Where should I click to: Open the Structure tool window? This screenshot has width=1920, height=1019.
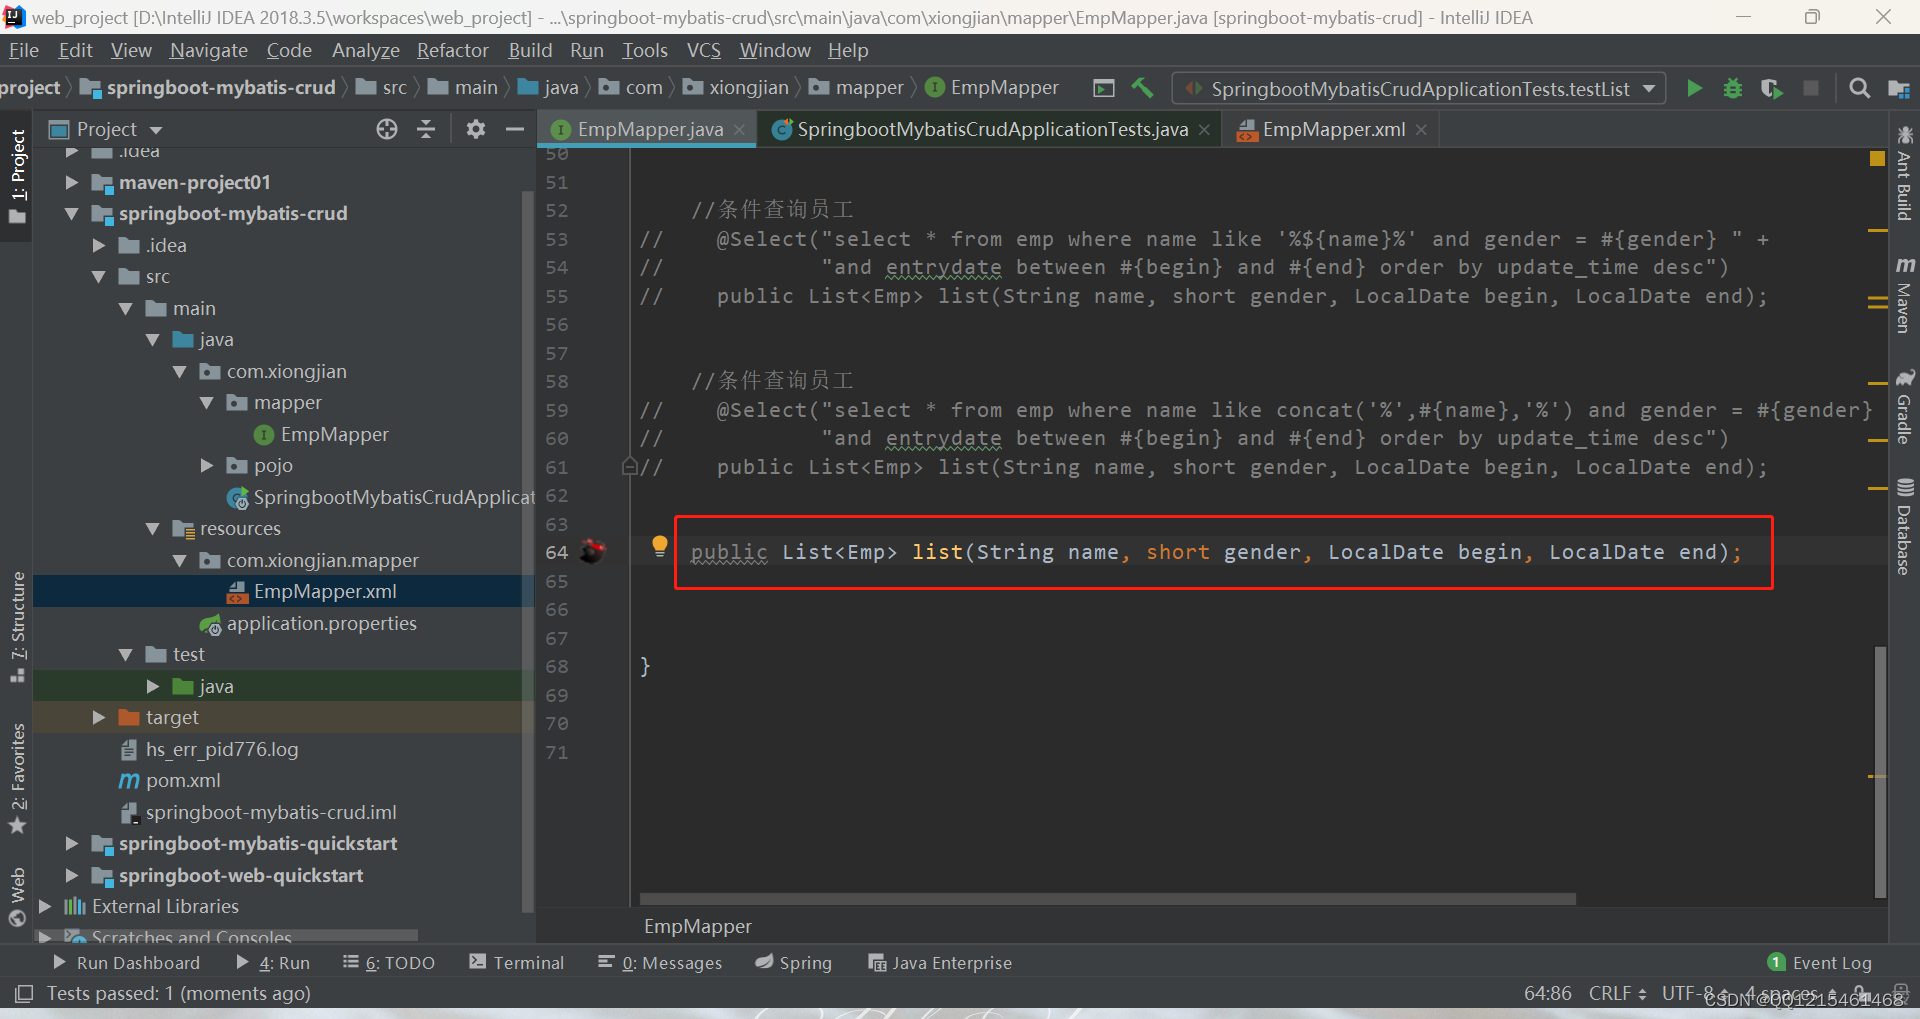point(17,627)
